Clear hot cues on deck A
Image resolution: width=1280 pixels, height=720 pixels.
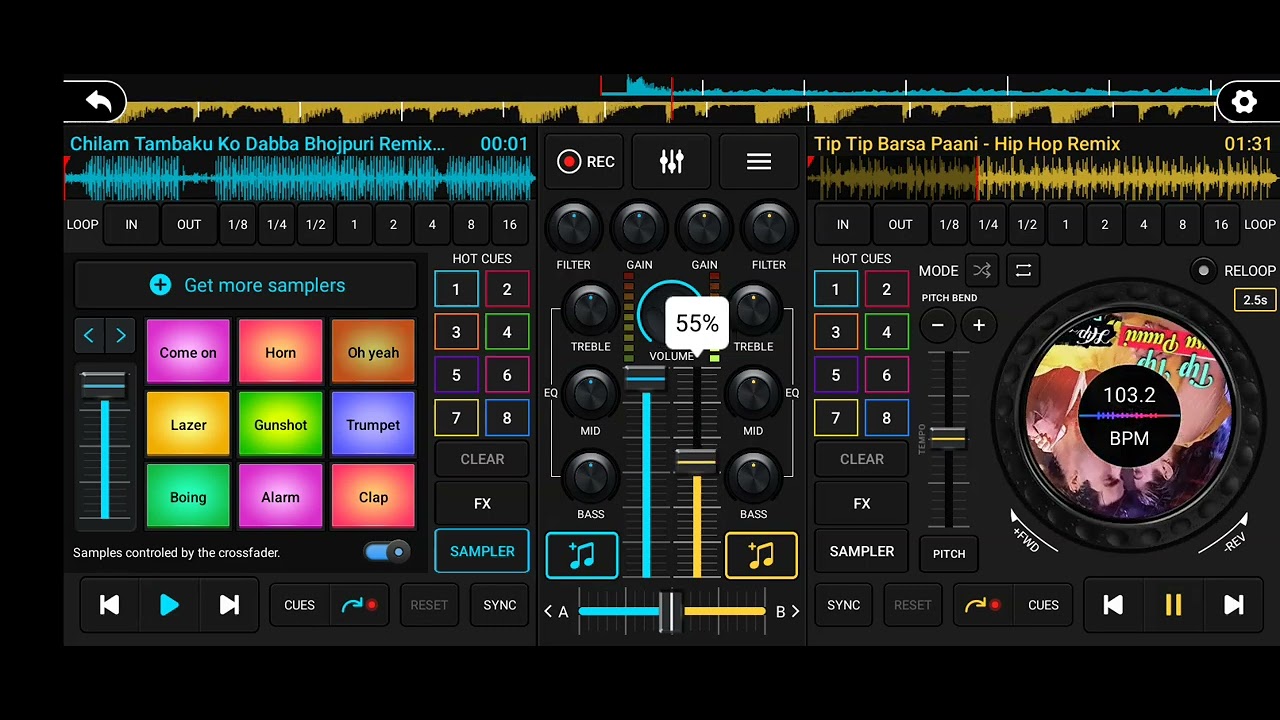click(x=482, y=459)
